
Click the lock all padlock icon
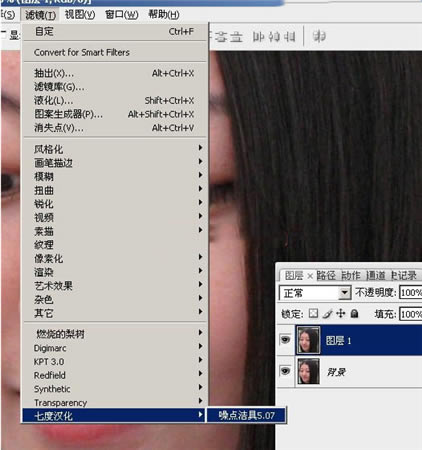pyautogui.click(x=354, y=313)
